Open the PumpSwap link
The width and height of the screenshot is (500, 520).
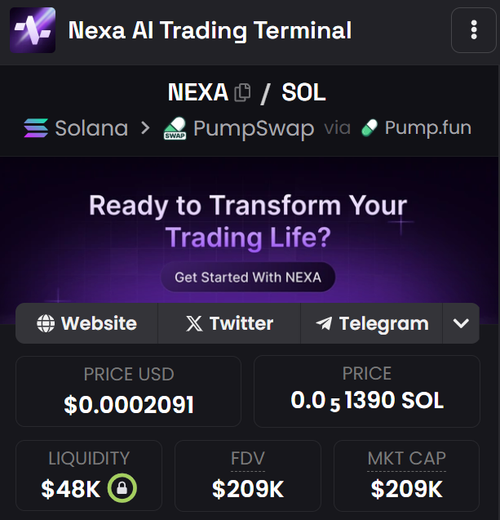[x=239, y=128]
